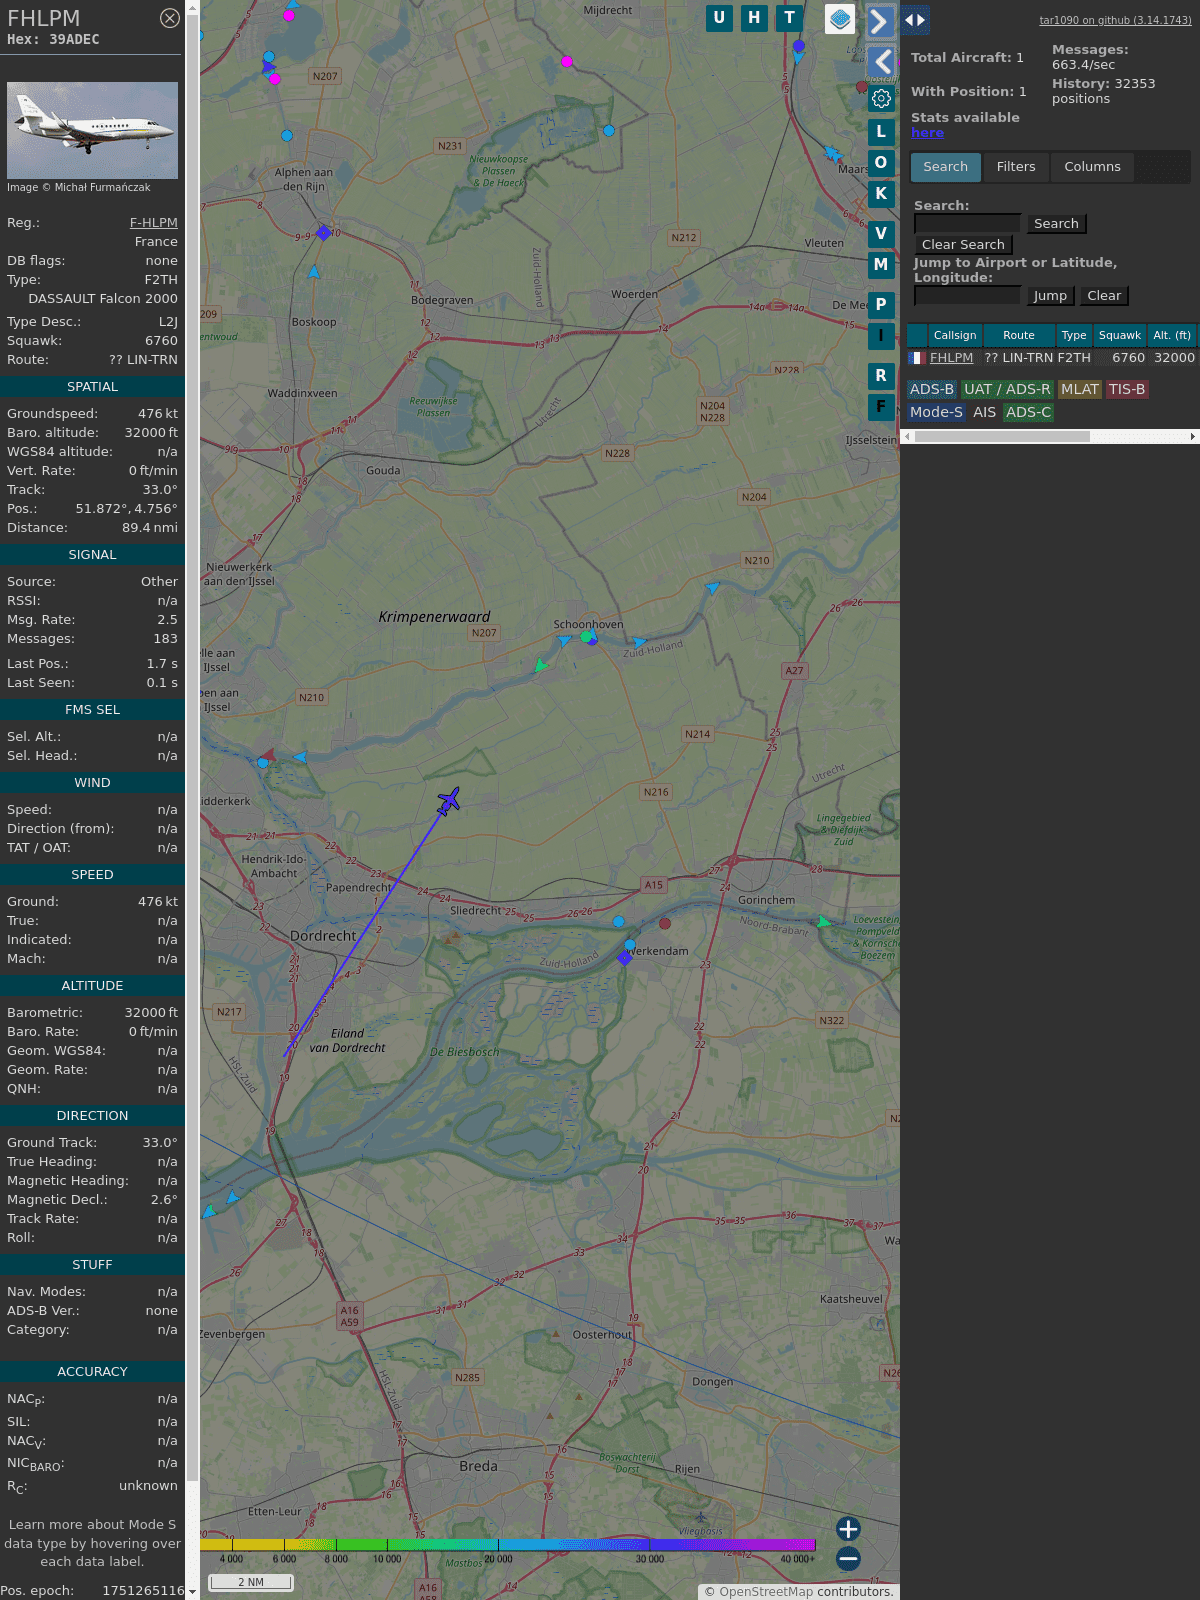Toggle the ADS-B source filter
This screenshot has height=1600, width=1200.
[x=931, y=389]
